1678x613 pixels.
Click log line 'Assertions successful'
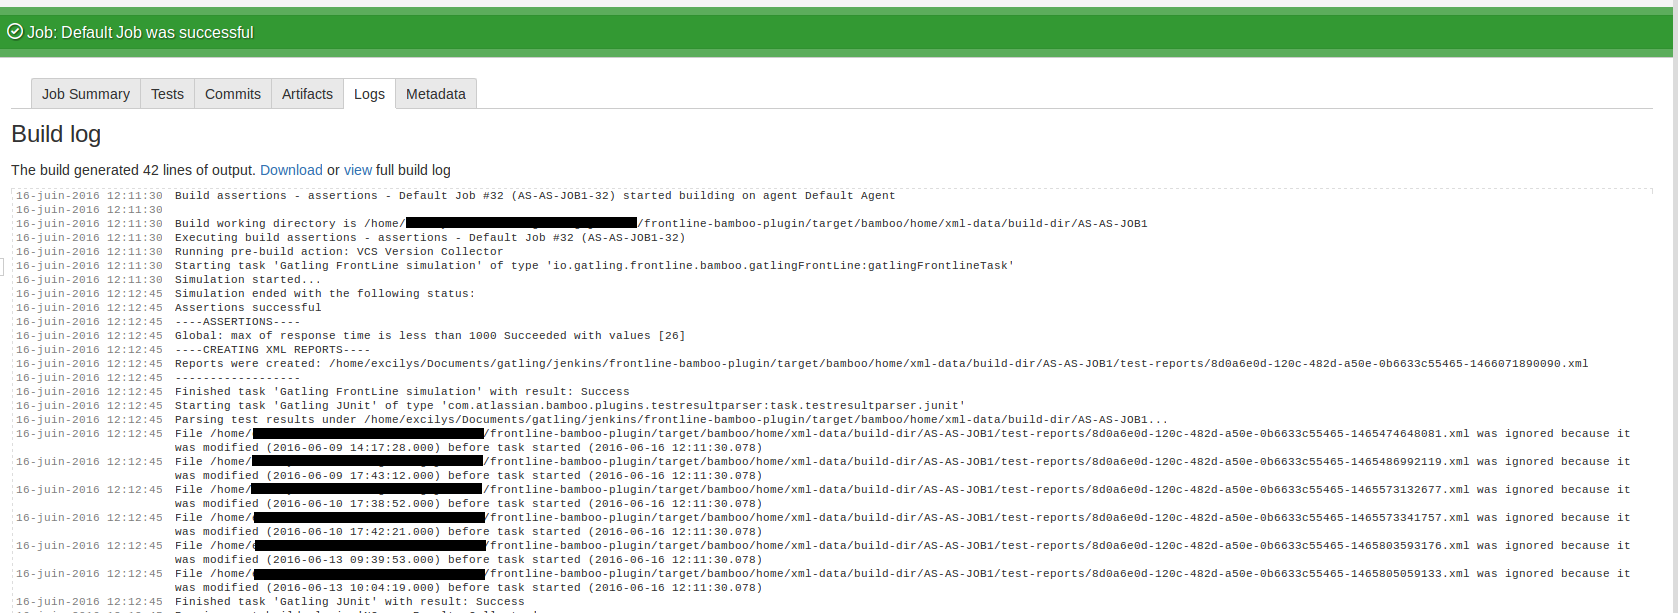tap(248, 308)
